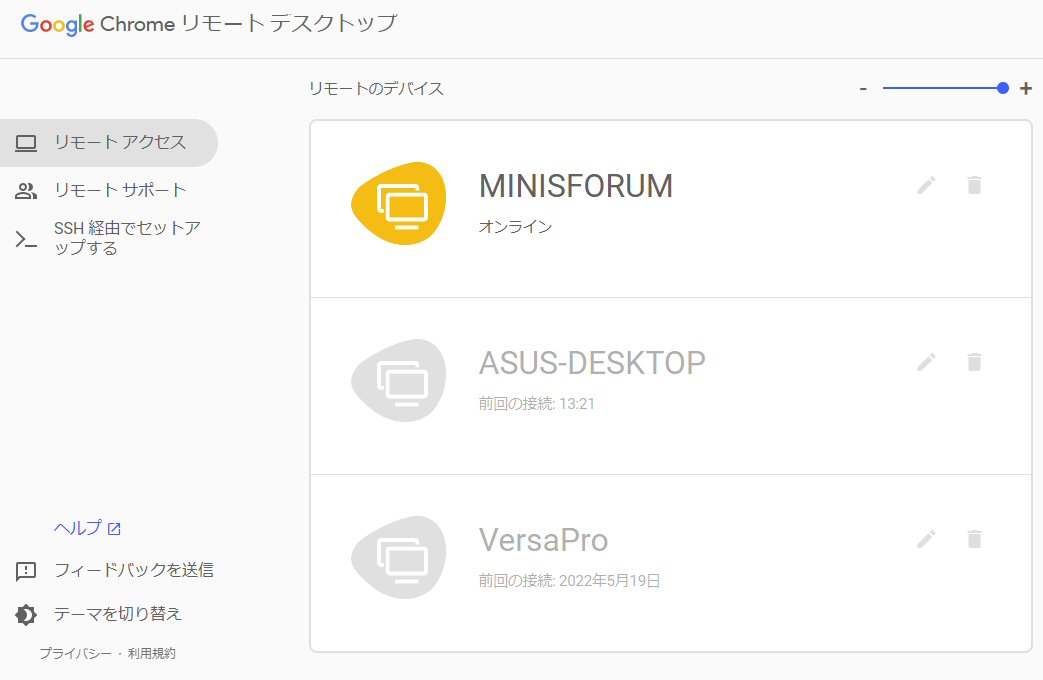Click the people icon beside リモート サポート
This screenshot has height=680, width=1043.
[26, 191]
